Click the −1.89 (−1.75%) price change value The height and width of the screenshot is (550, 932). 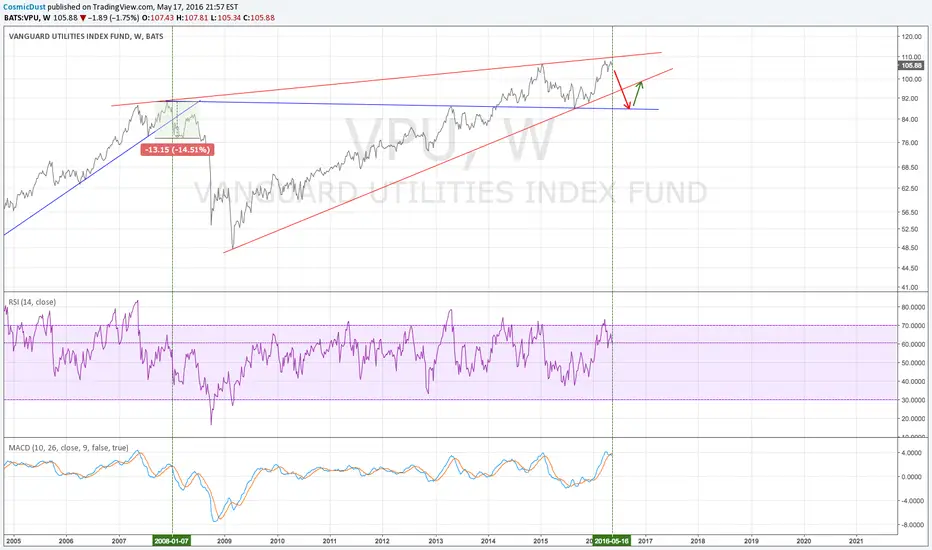click(114, 18)
